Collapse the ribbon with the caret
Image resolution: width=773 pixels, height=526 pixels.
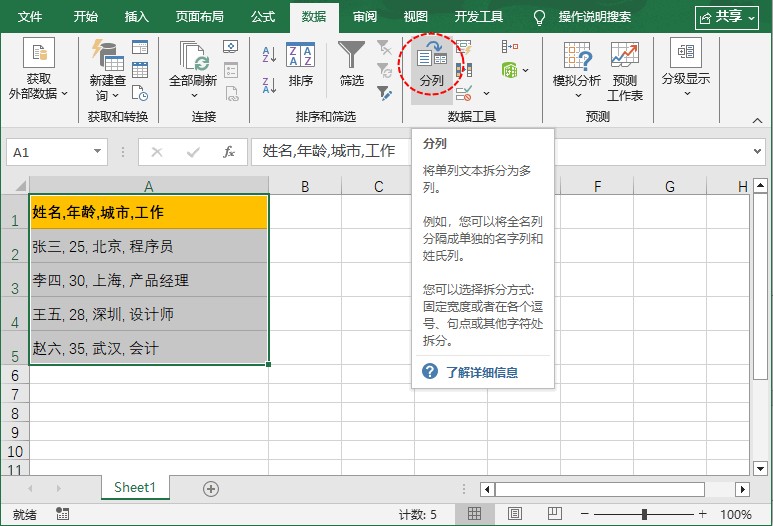pos(758,120)
